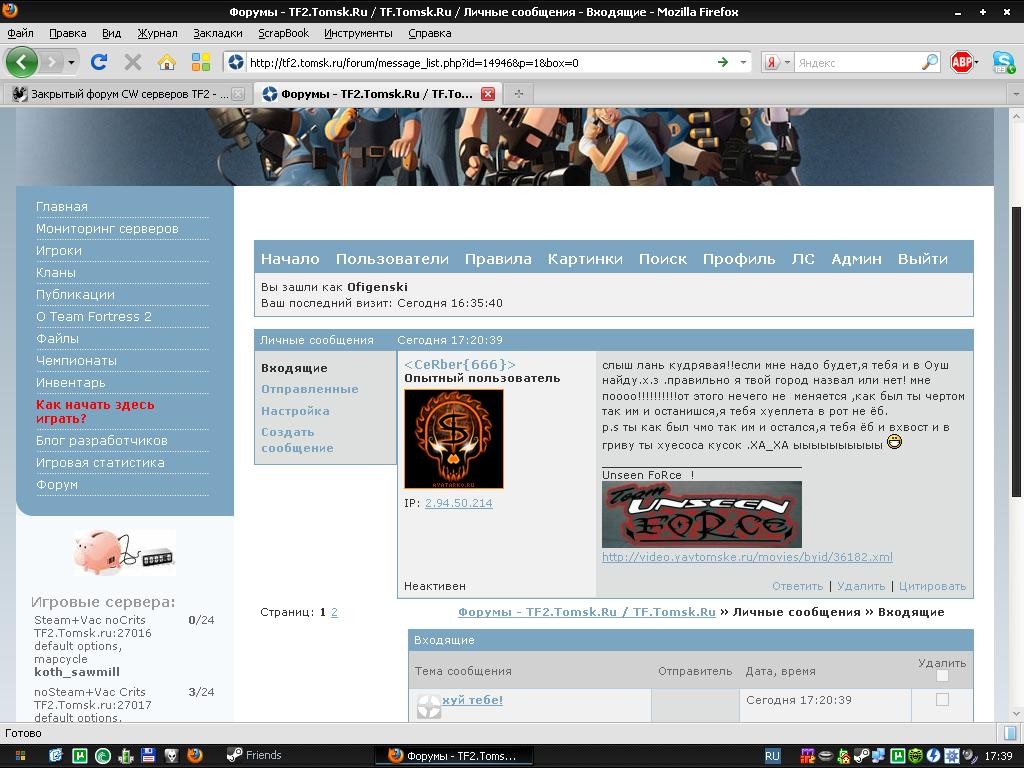Open the Отправленные messages folder
Viewport: 1024px width, 768px height.
(310, 389)
